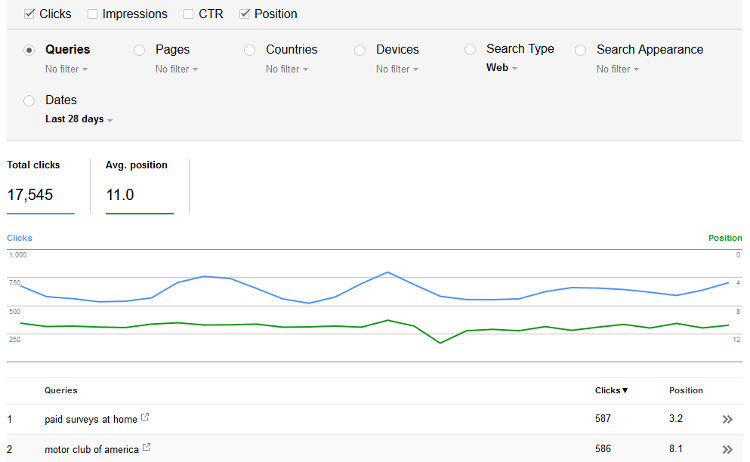Select the Pages radio button

click(139, 50)
